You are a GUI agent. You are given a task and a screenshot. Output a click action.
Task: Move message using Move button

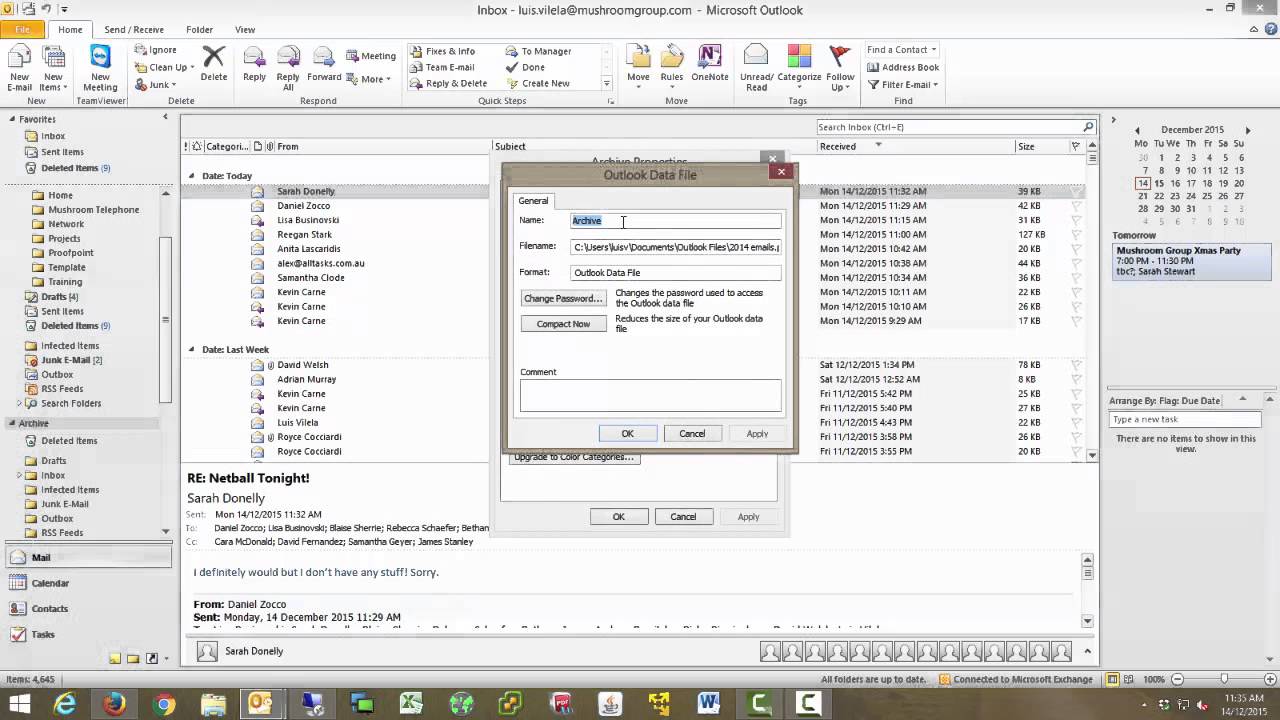[638, 66]
